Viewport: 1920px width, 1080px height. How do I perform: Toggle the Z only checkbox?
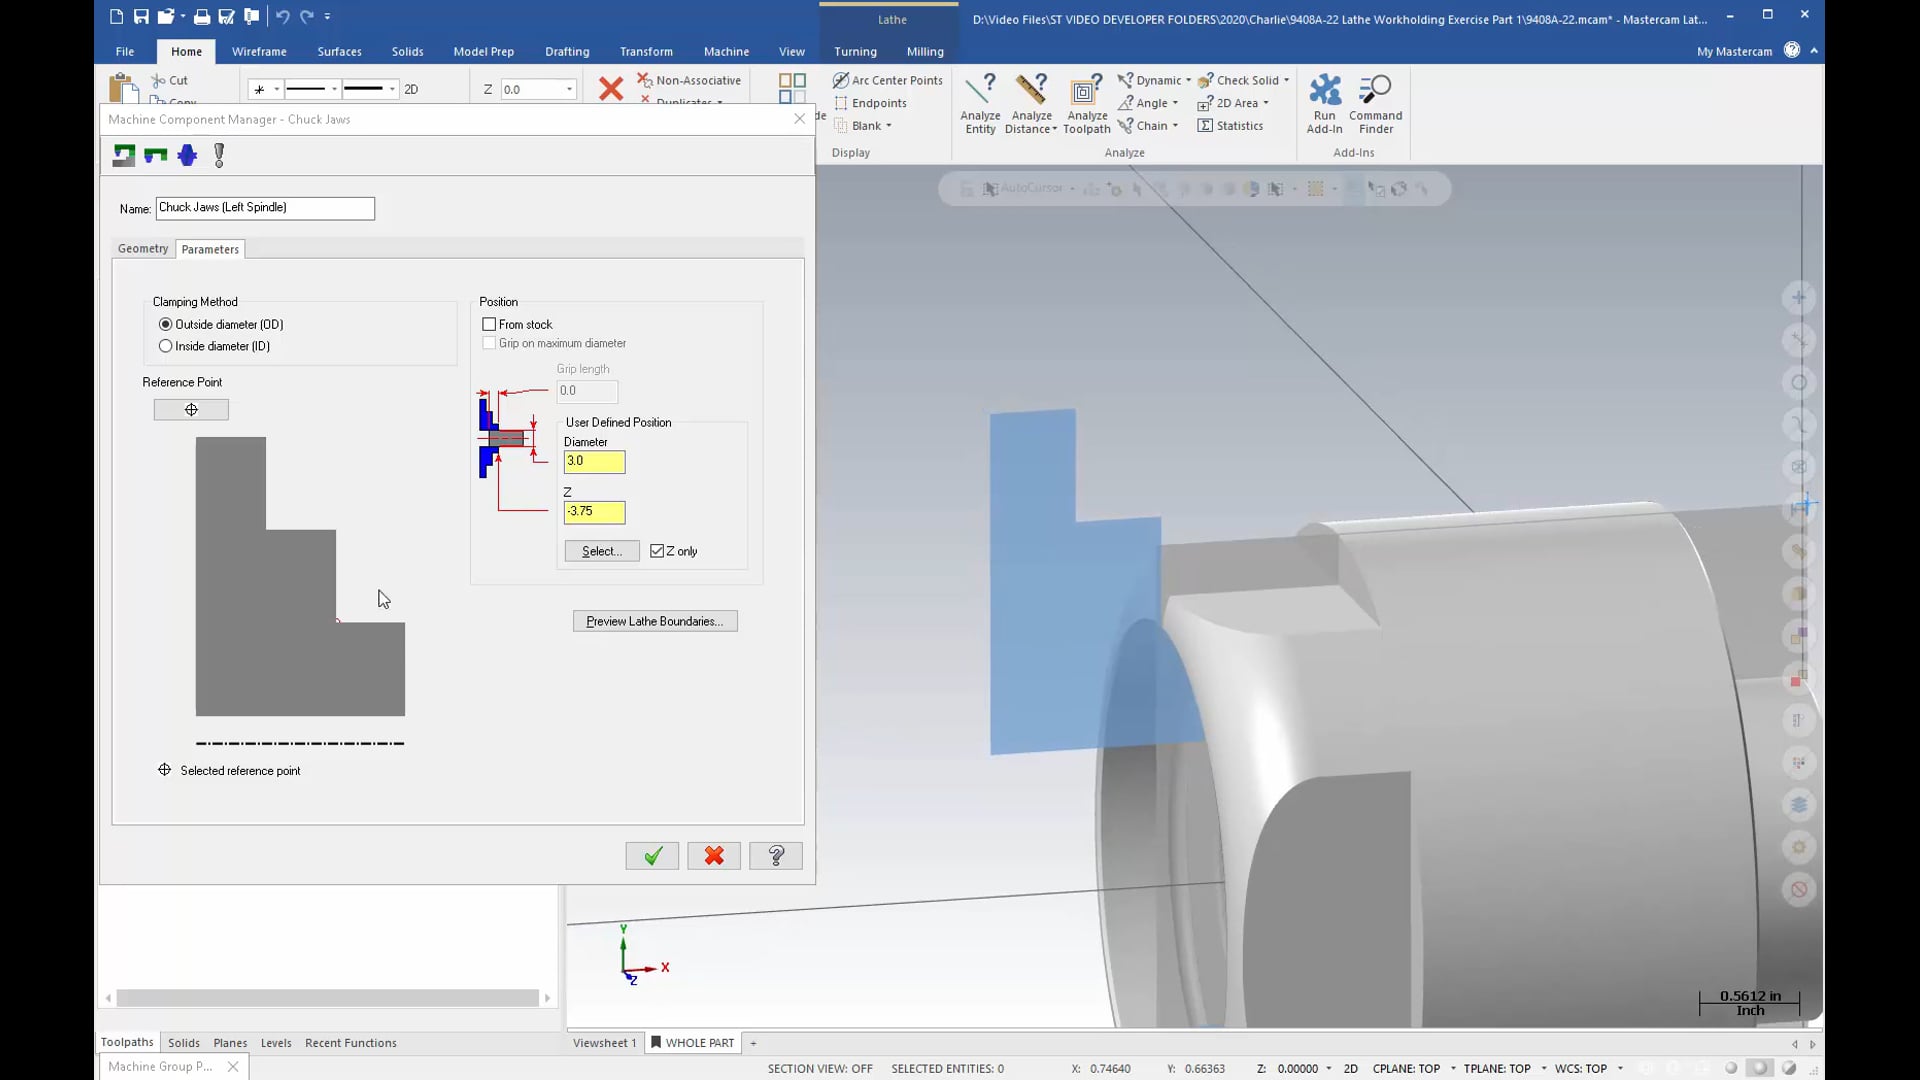point(657,552)
